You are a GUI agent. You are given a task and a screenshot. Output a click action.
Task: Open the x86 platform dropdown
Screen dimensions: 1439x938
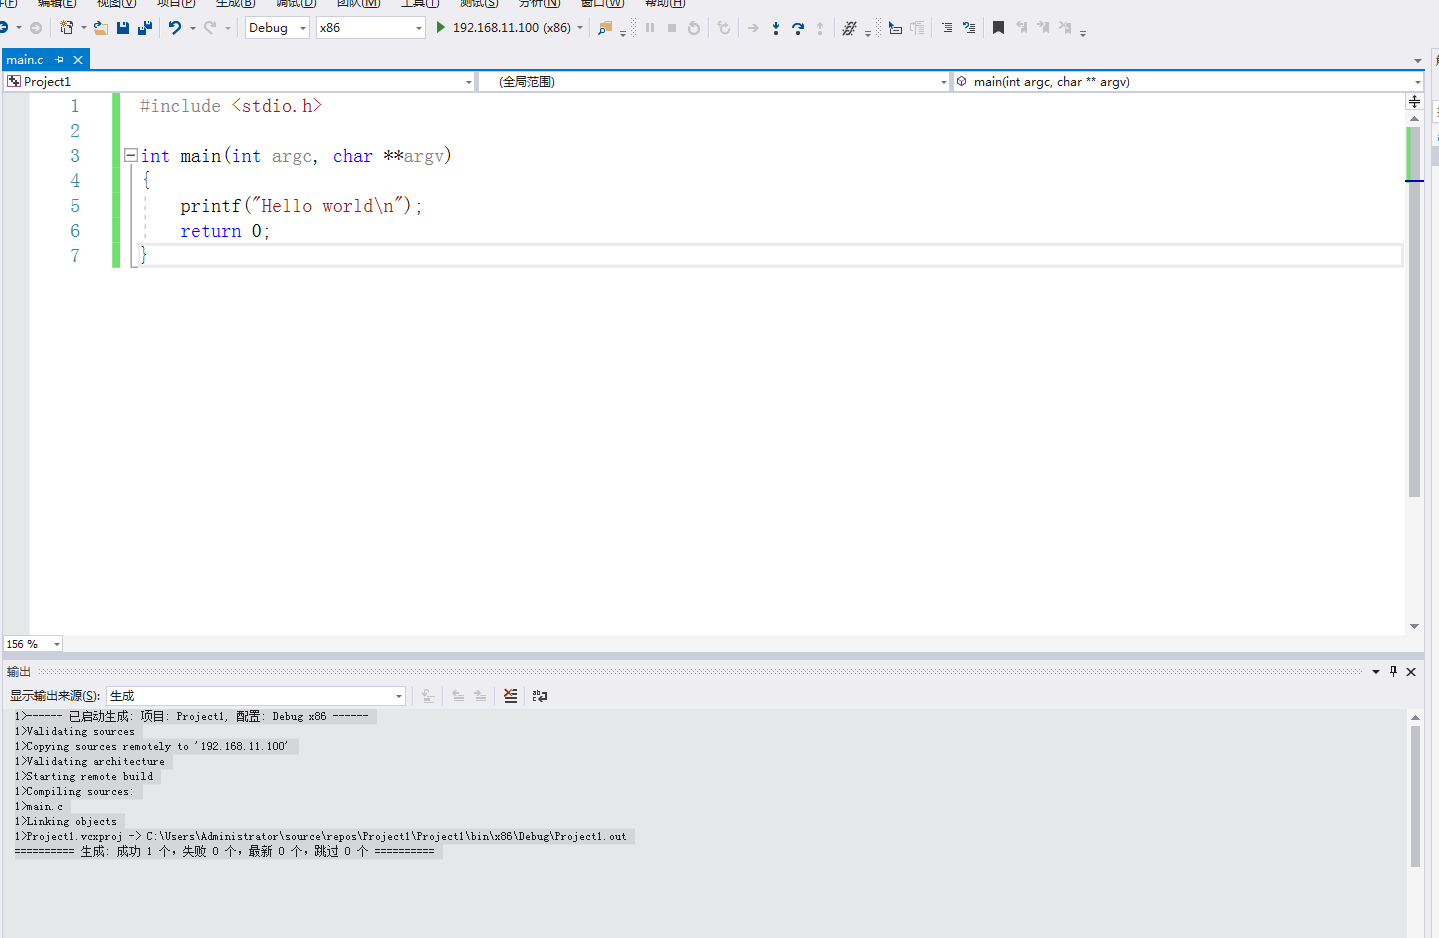[x=371, y=28]
